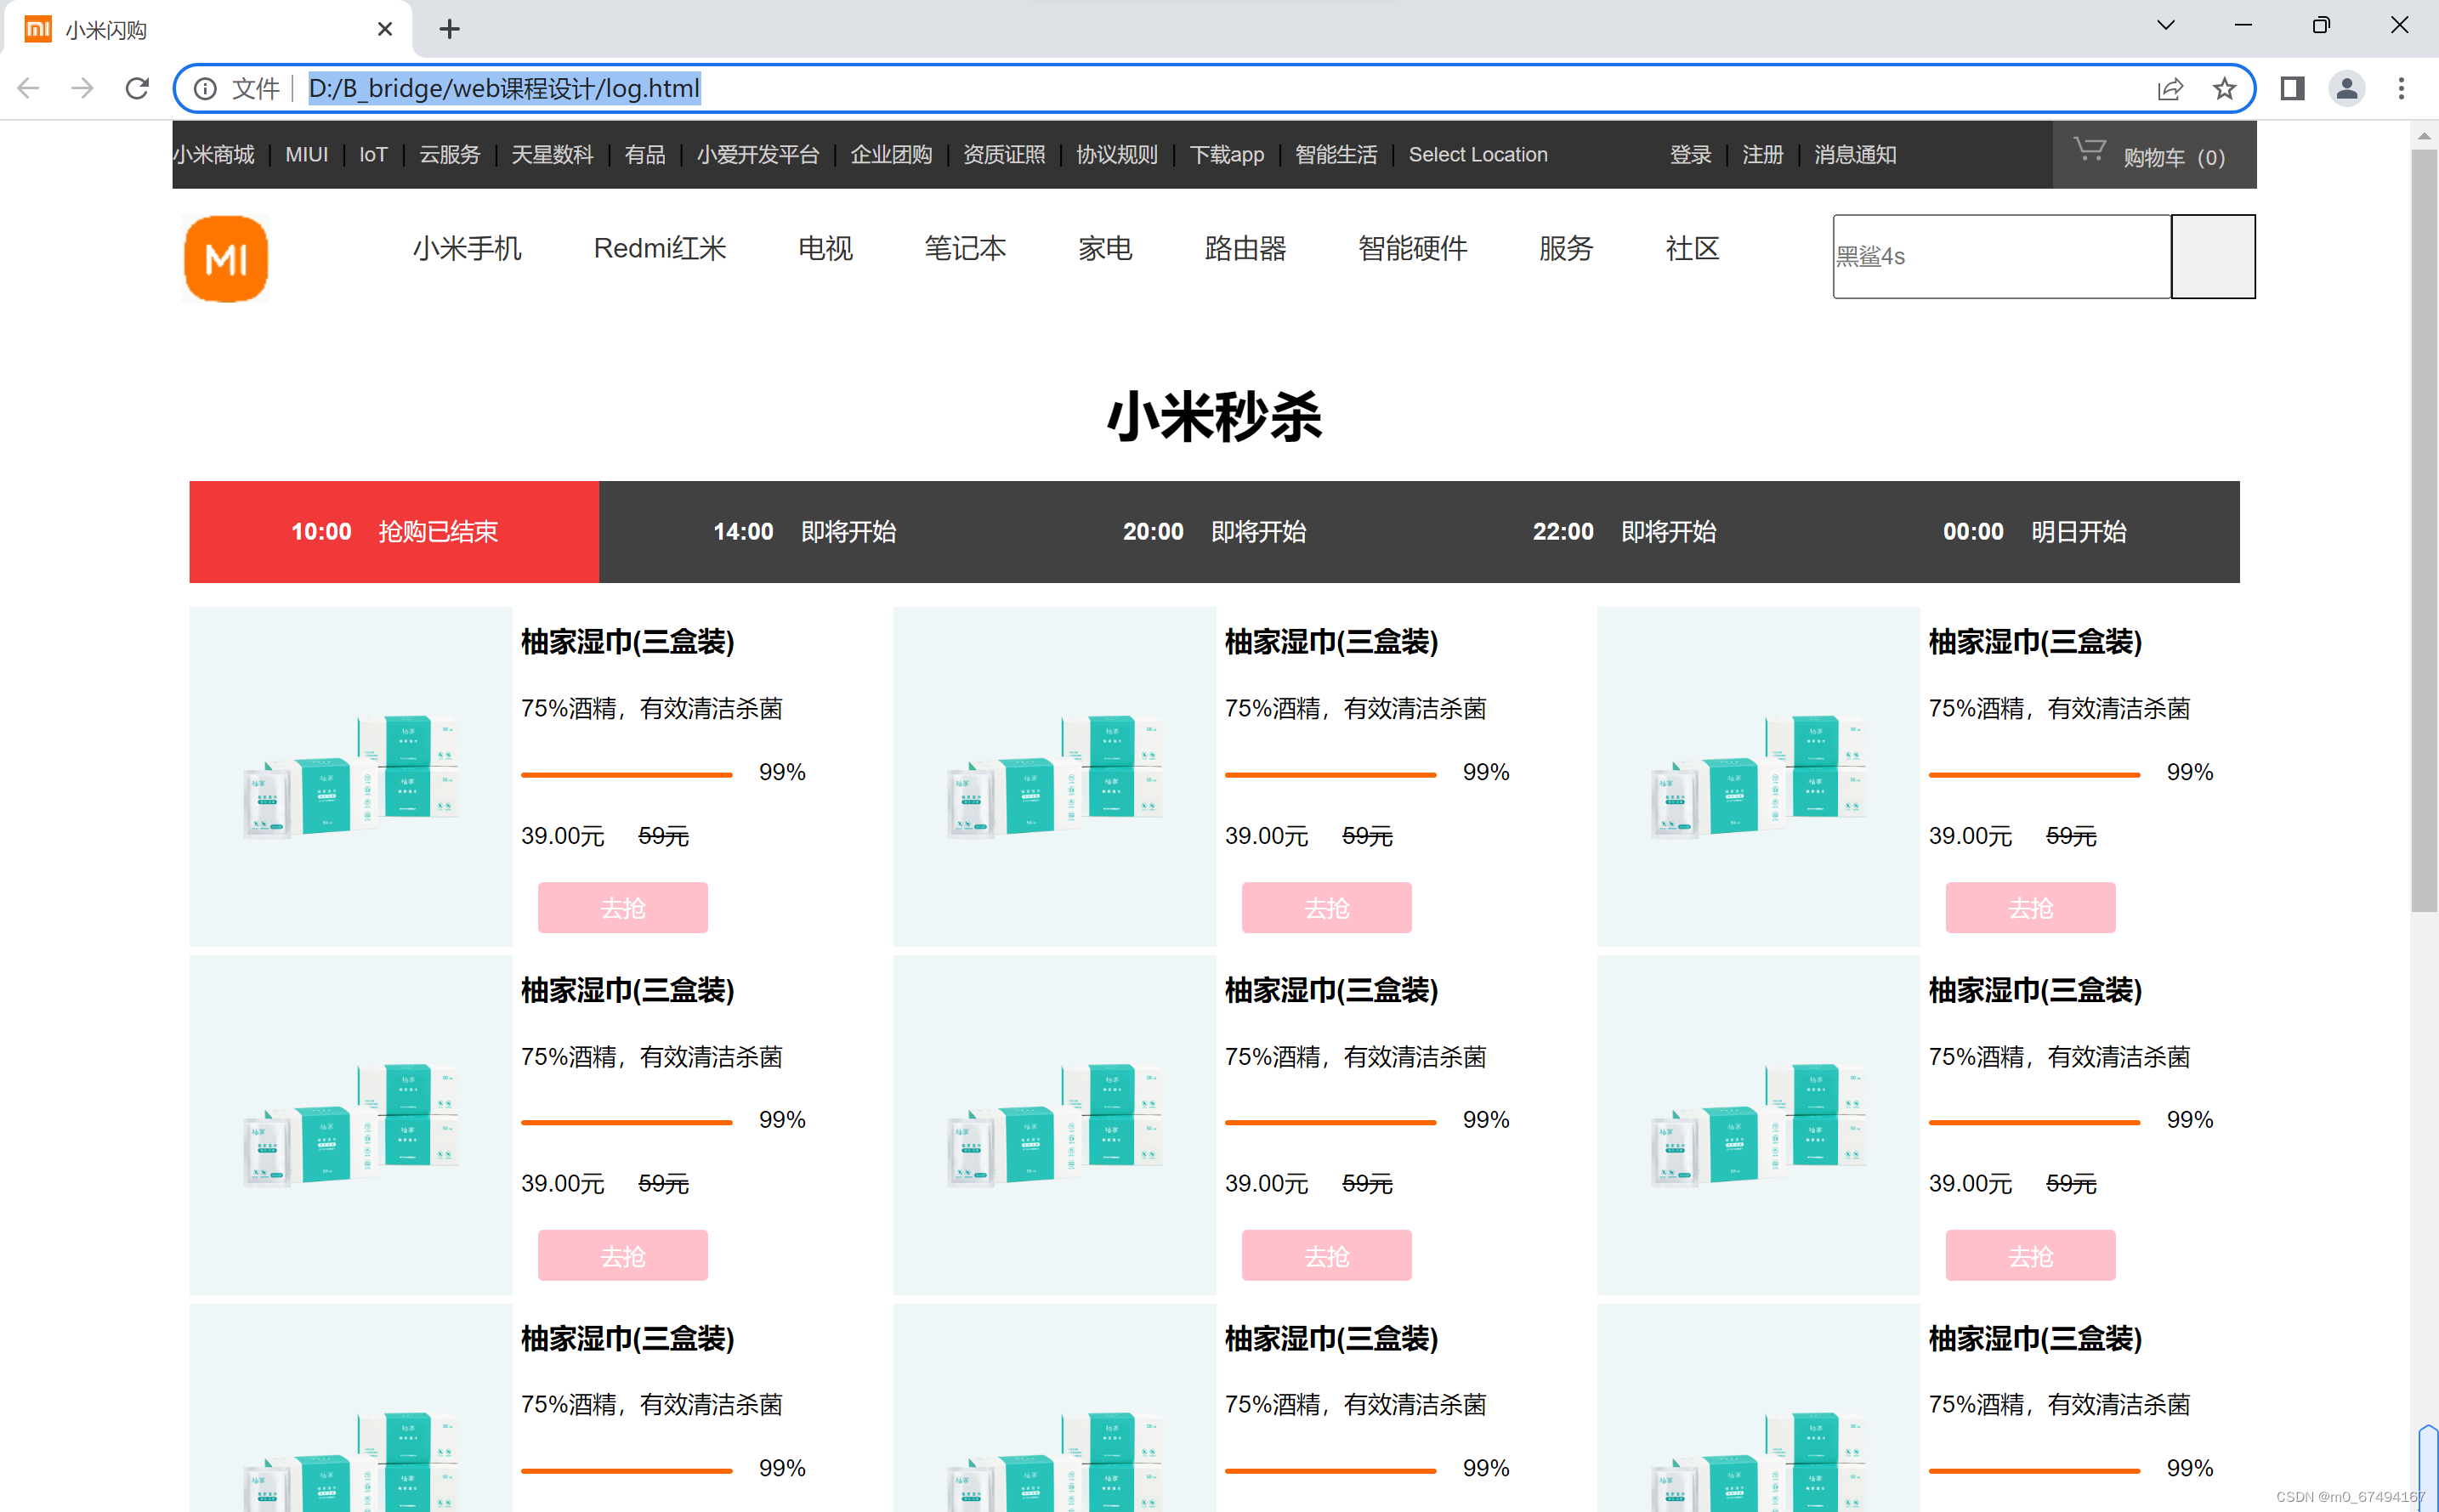Screen dimensions: 2439x1512
Task: Open 电视 navigation menu
Action: (x=825, y=248)
